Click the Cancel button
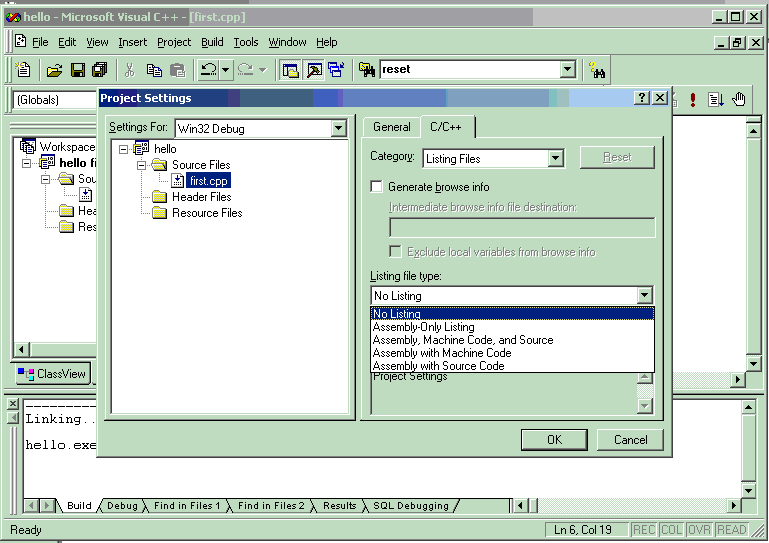 (630, 440)
